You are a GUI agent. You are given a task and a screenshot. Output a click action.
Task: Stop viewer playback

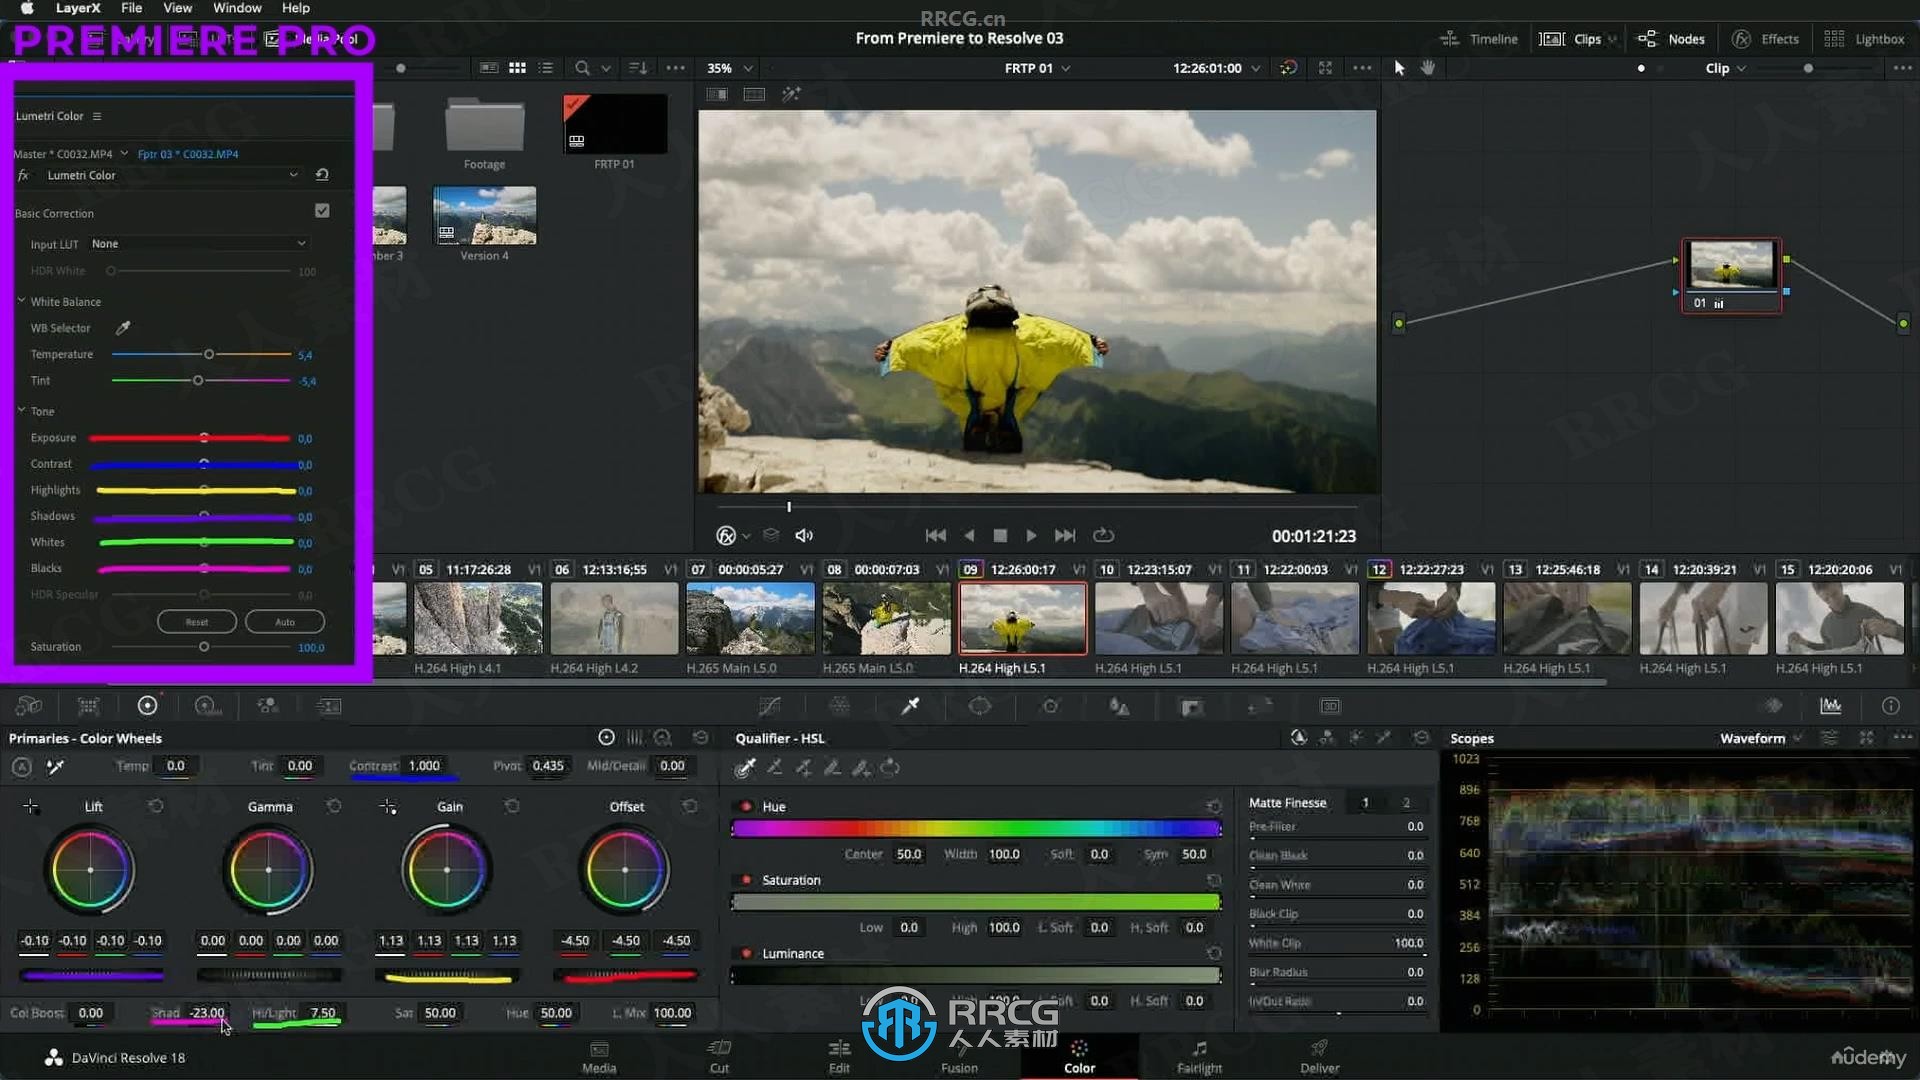(1000, 536)
